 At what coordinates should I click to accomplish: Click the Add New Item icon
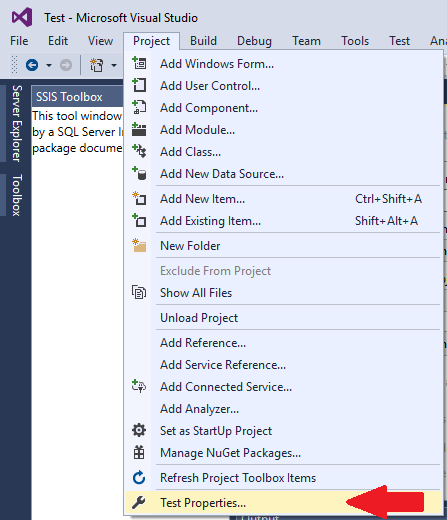(139, 198)
